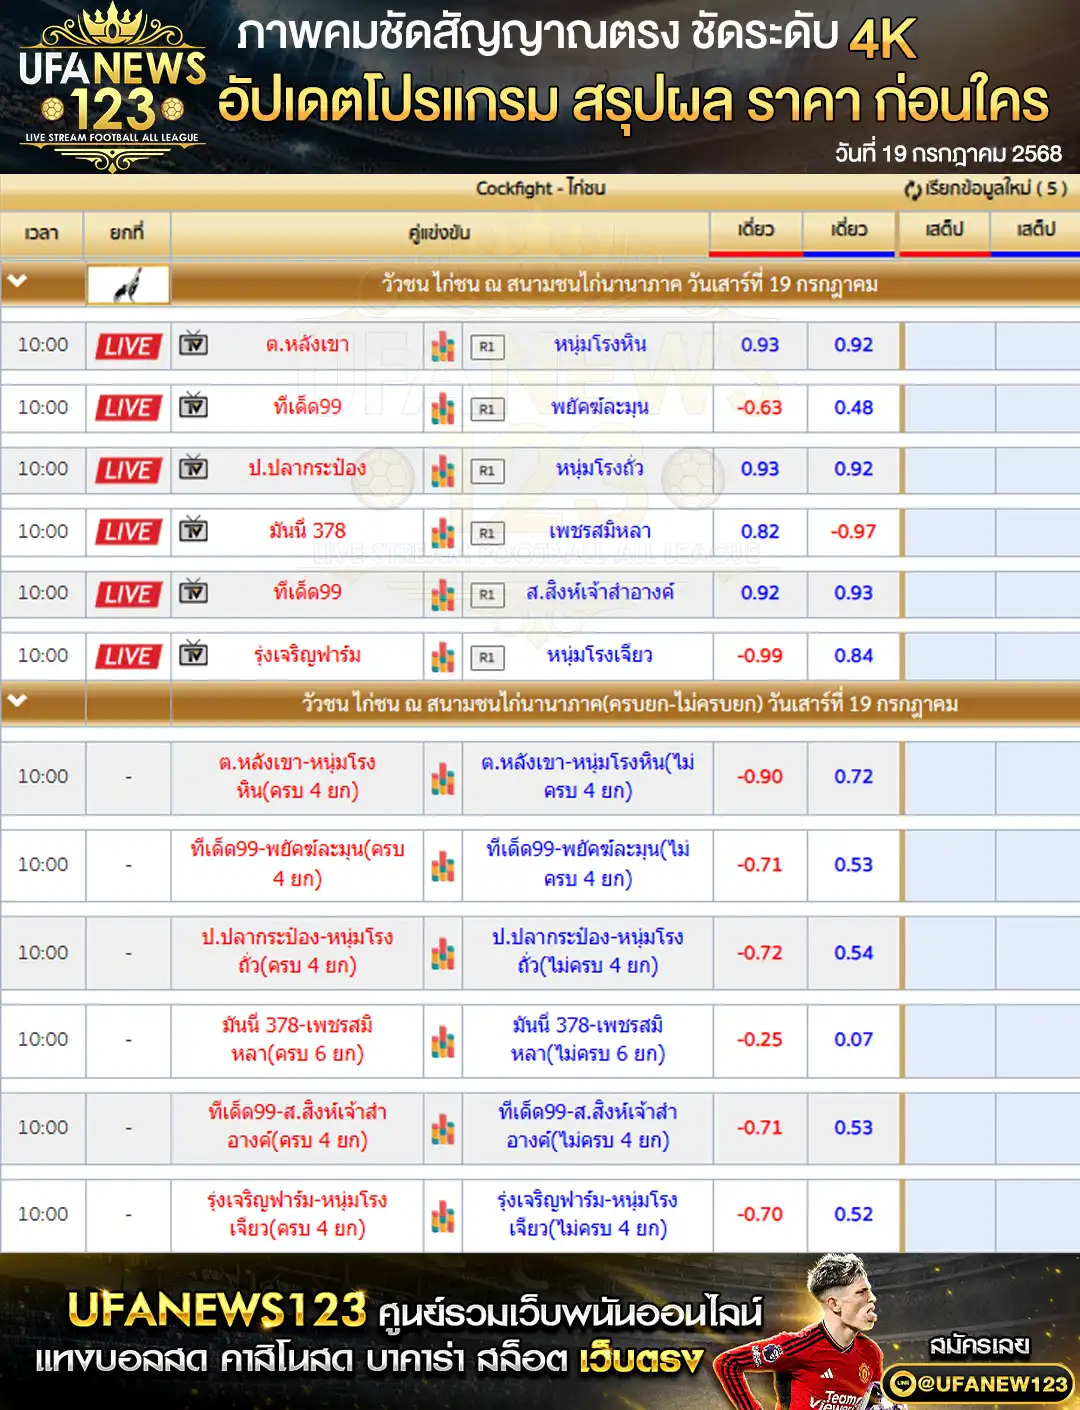The width and height of the screenshot is (1080, 1410).
Task: Click LIVE badge for ป.ปลากระป๋อง match
Action: pos(128,470)
